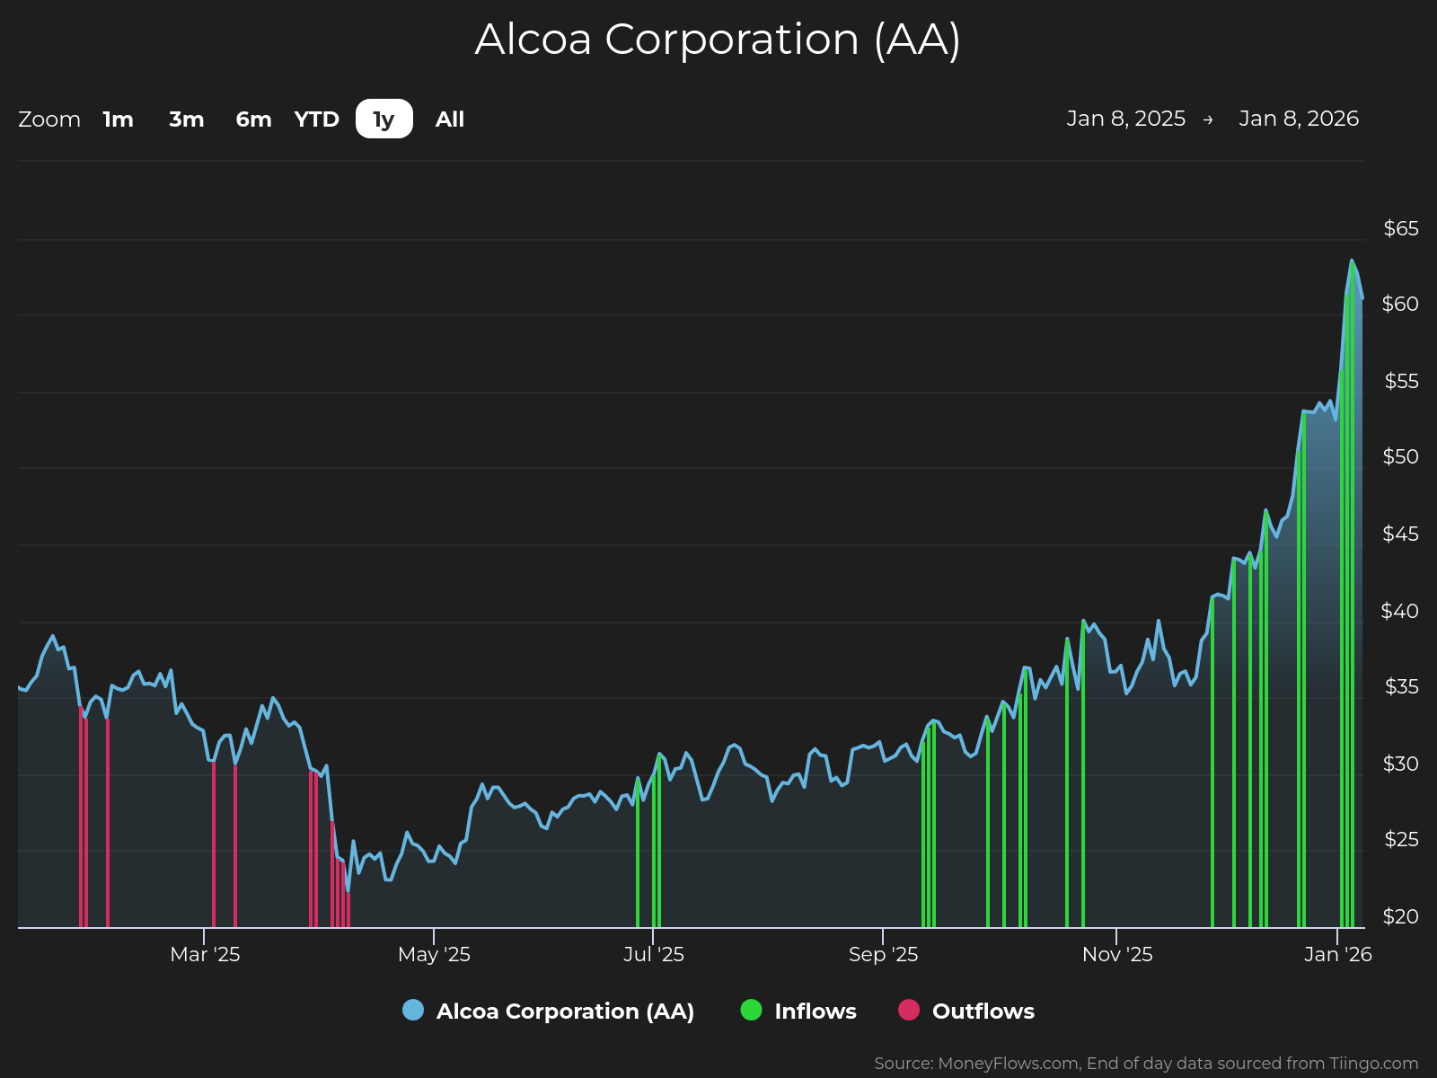Select the 6m zoom range
1437x1078 pixels.
click(x=253, y=119)
